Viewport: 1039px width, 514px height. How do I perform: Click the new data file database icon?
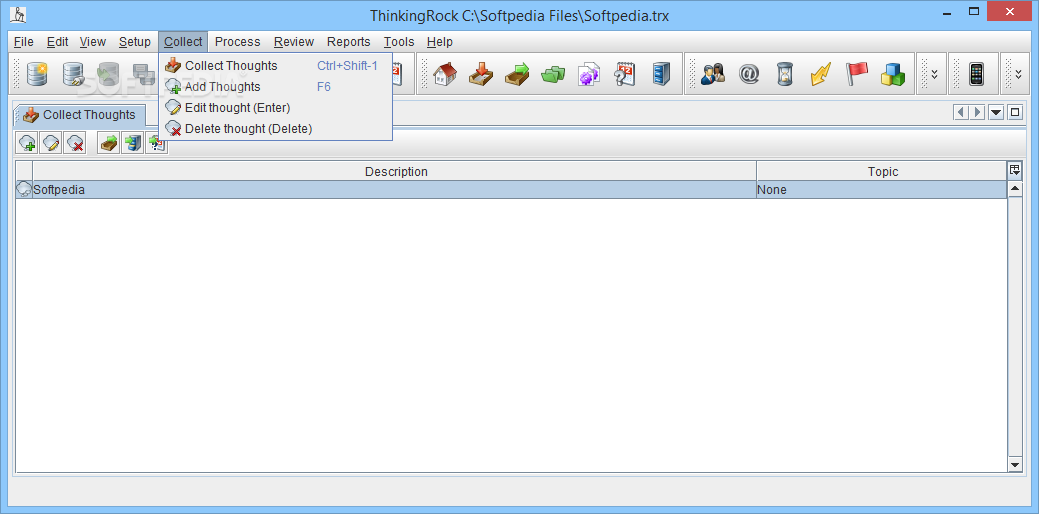pyautogui.click(x=37, y=74)
